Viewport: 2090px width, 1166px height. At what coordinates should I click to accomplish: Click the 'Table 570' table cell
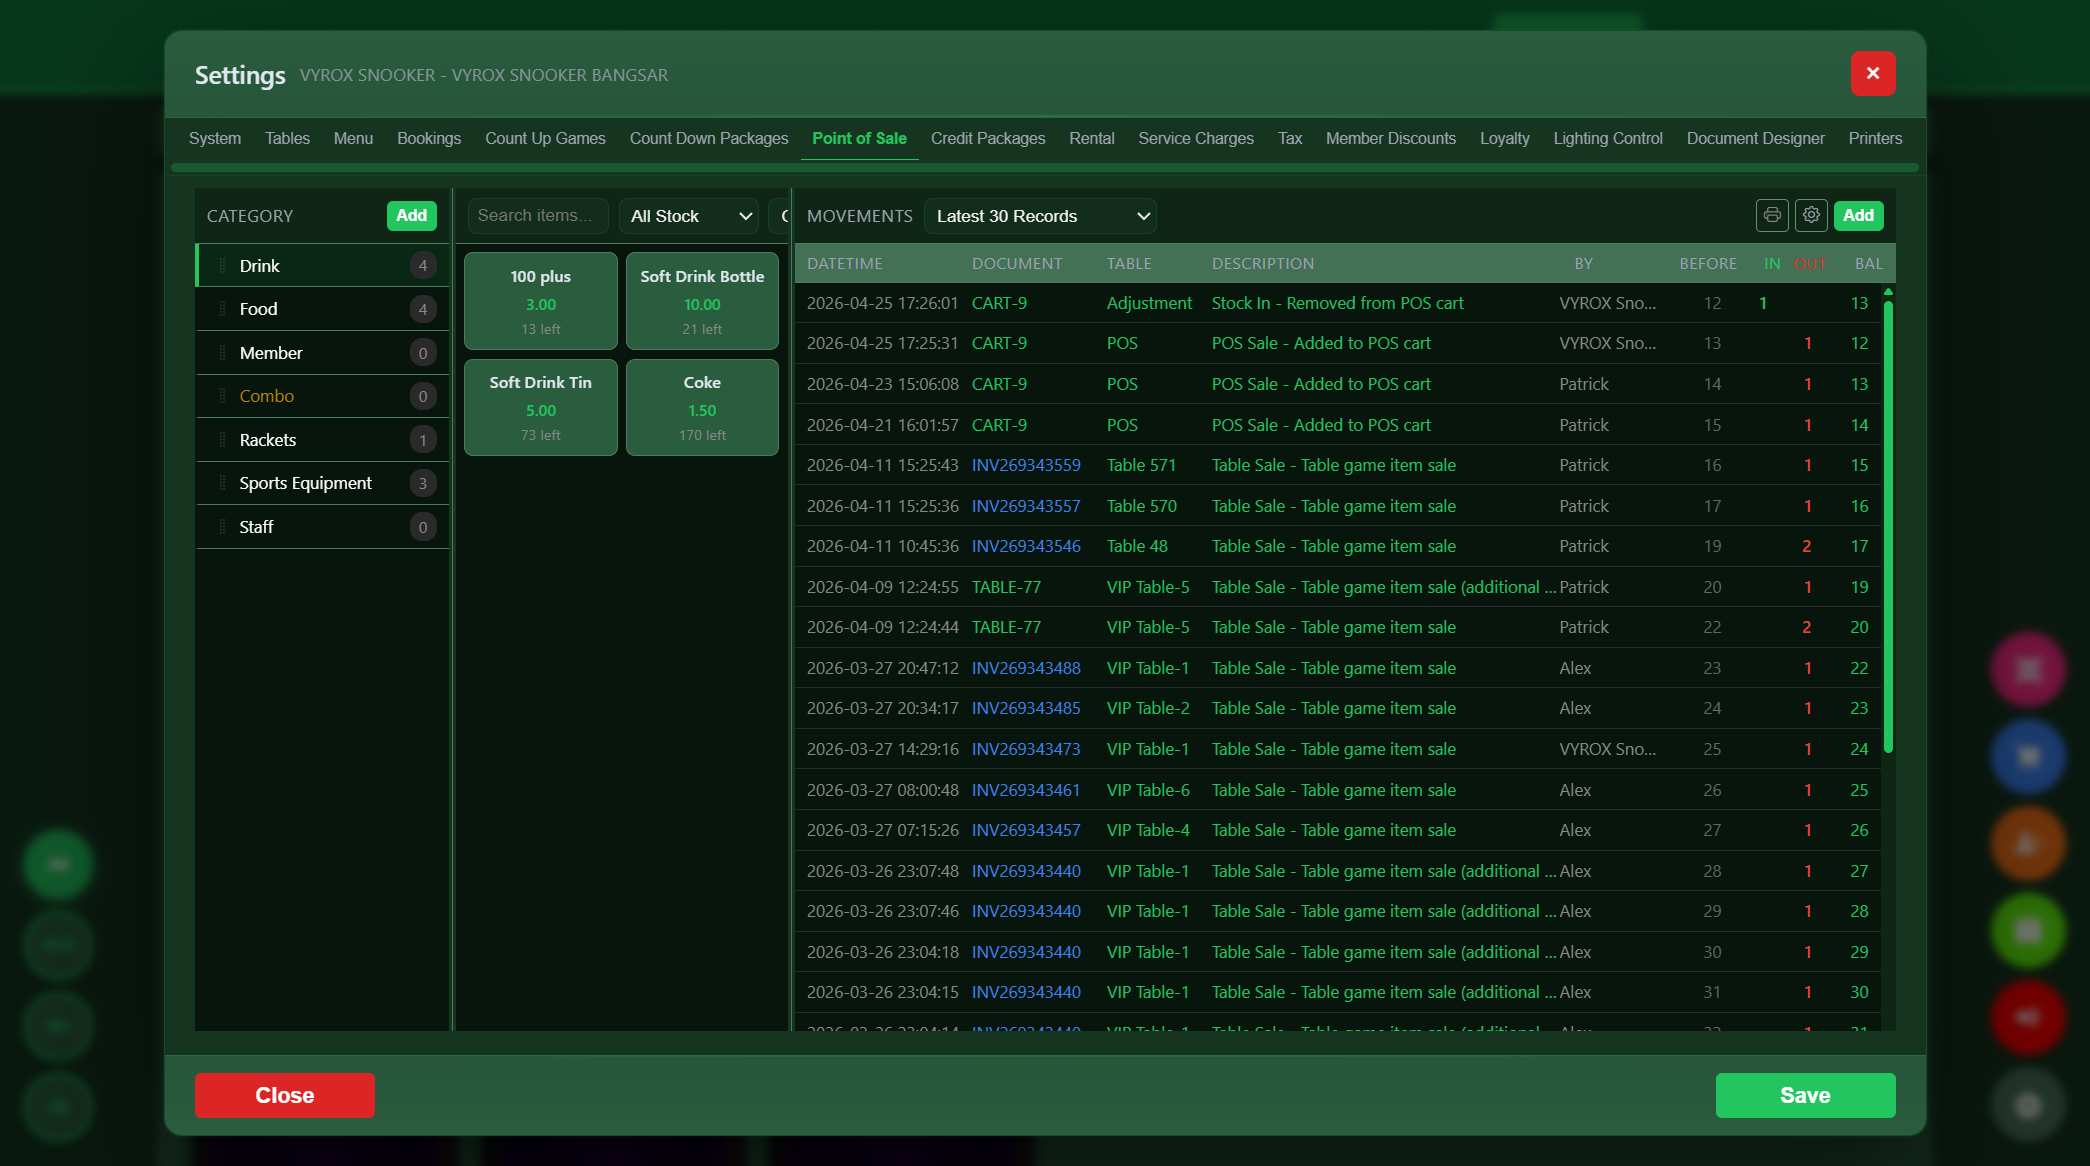coord(1142,506)
